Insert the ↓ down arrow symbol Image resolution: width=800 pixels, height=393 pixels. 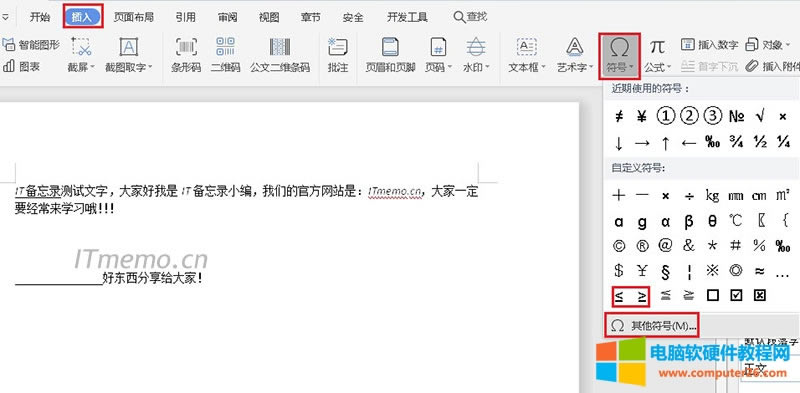618,143
